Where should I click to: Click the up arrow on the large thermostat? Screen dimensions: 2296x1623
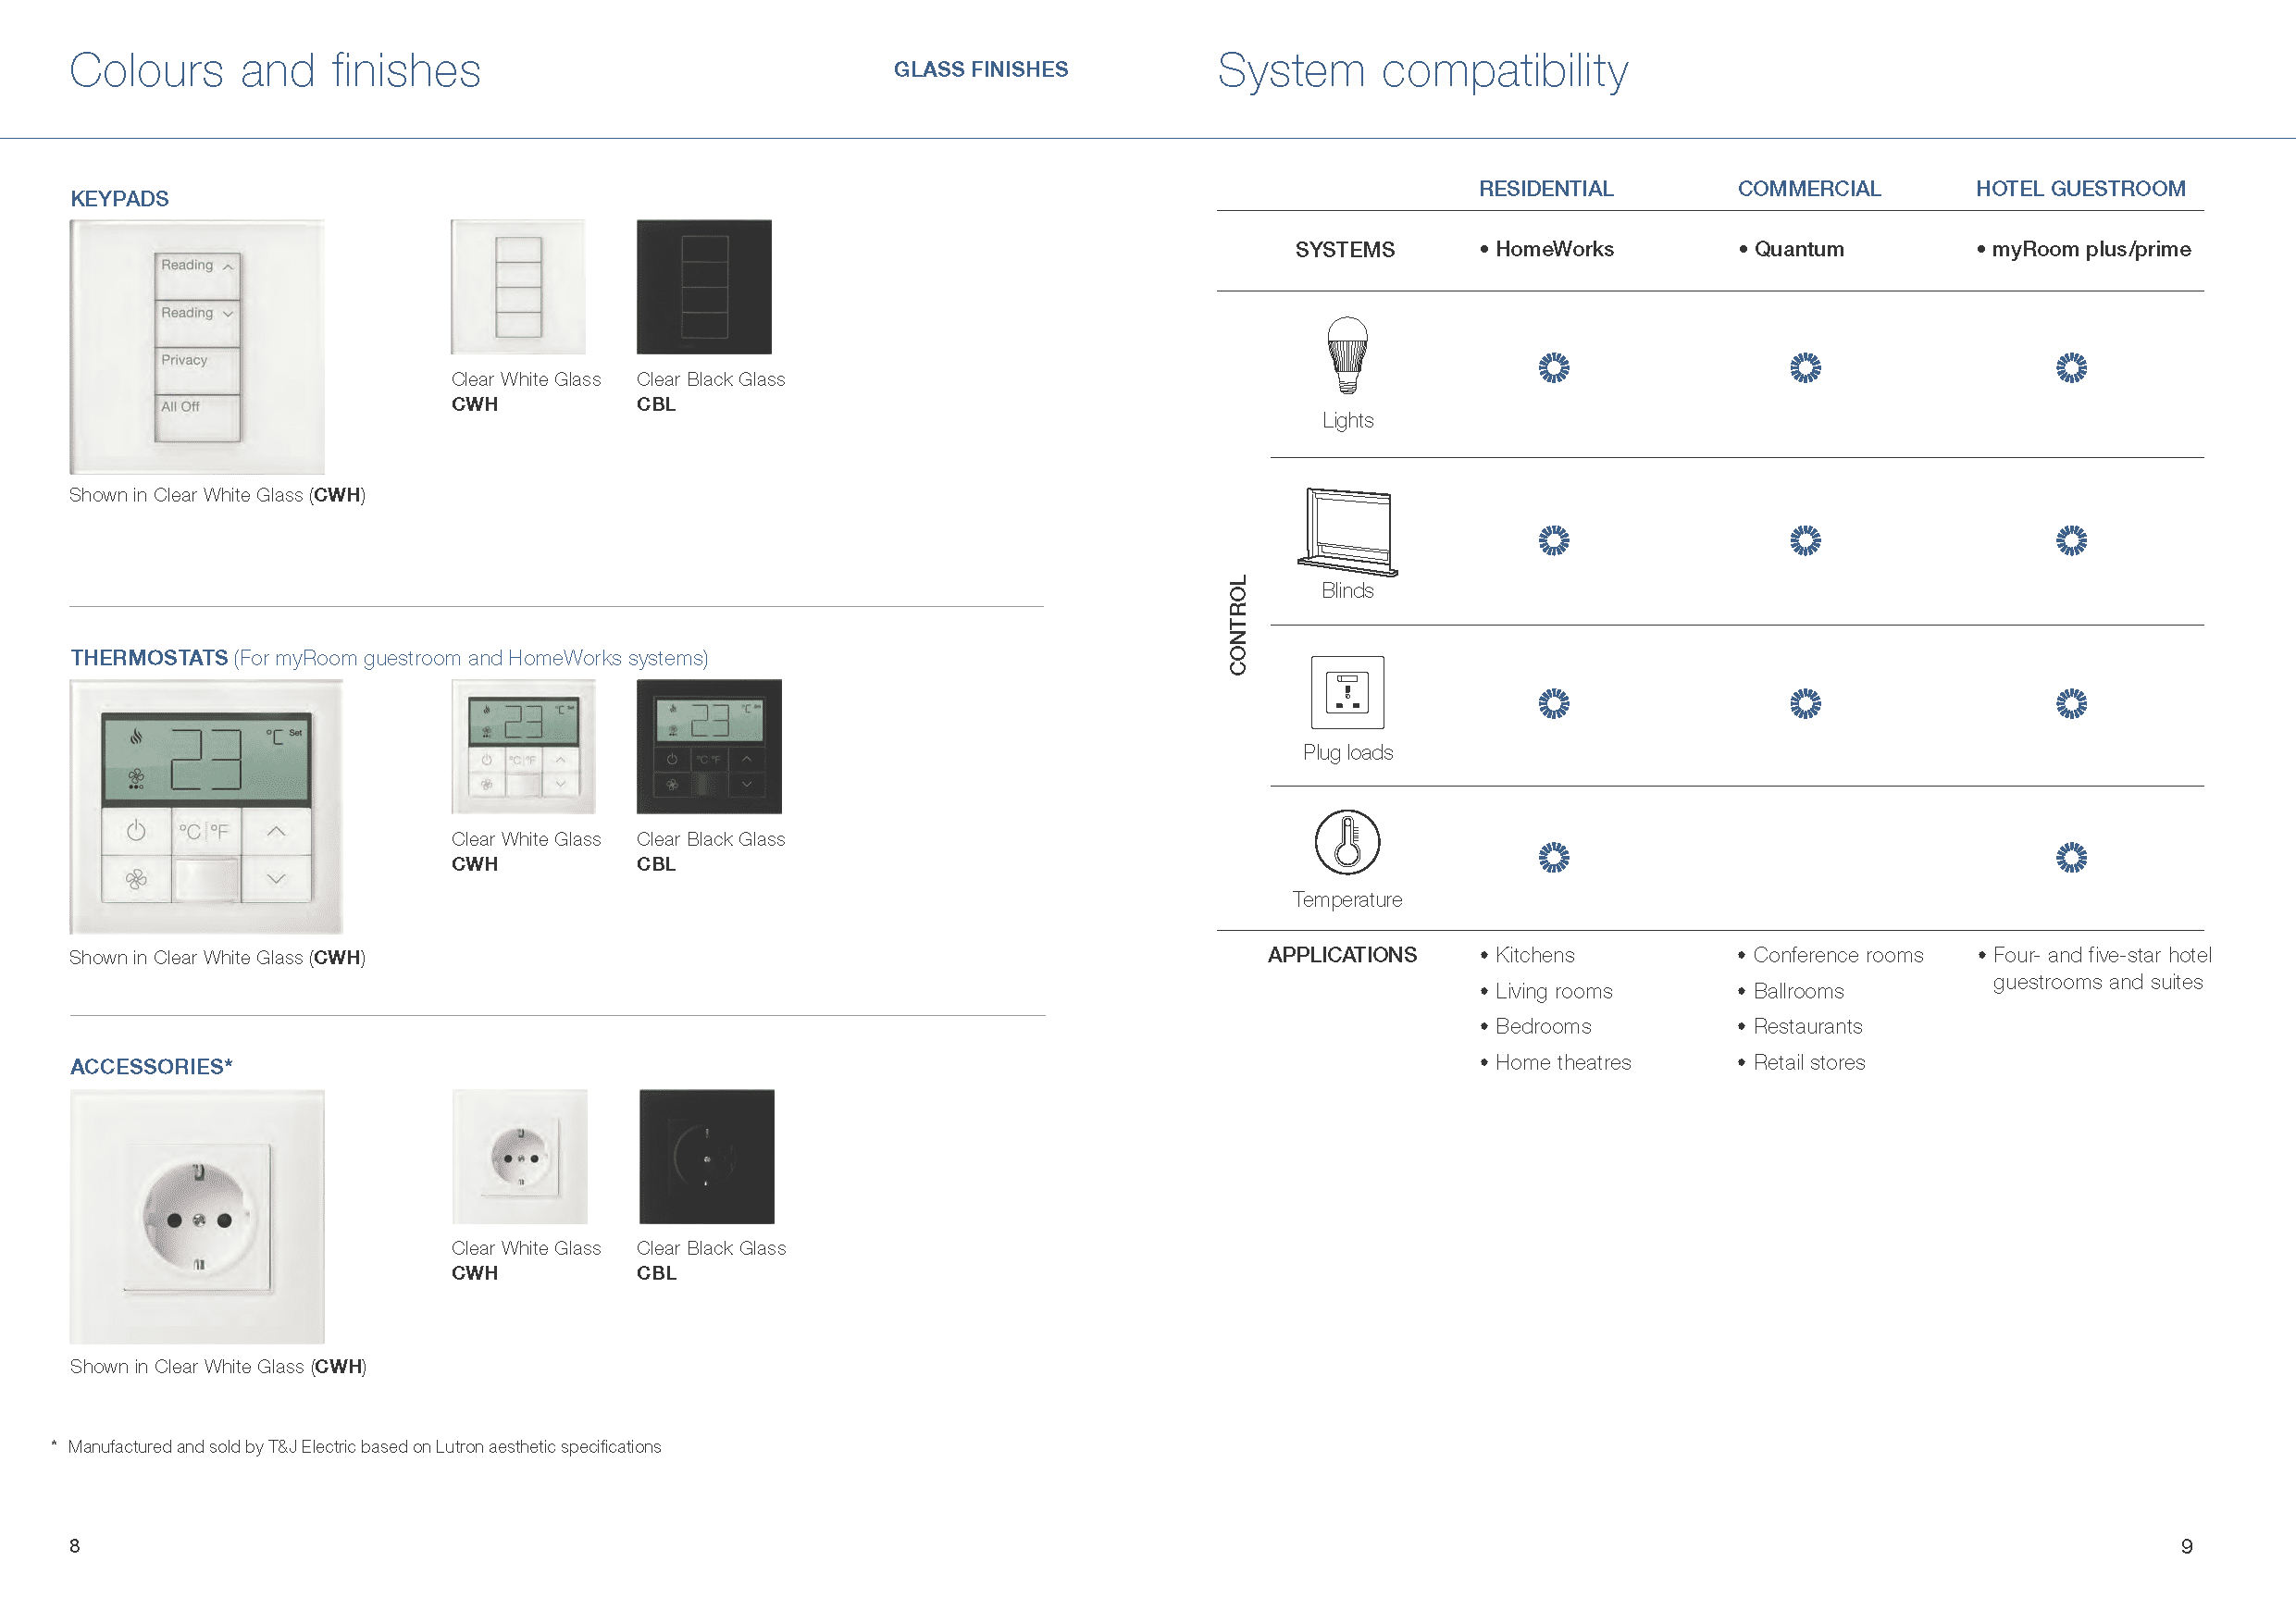click(x=276, y=831)
